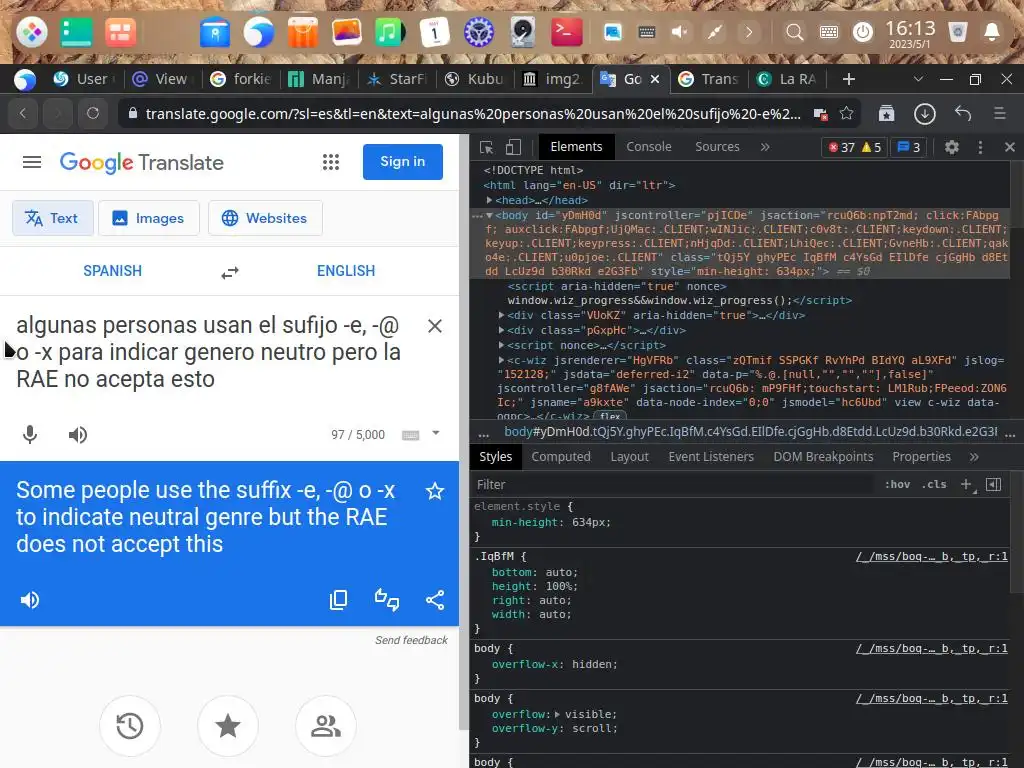The image size is (1024, 768).
Task: Expand the div class pGxpHc node
Action: tap(502, 330)
